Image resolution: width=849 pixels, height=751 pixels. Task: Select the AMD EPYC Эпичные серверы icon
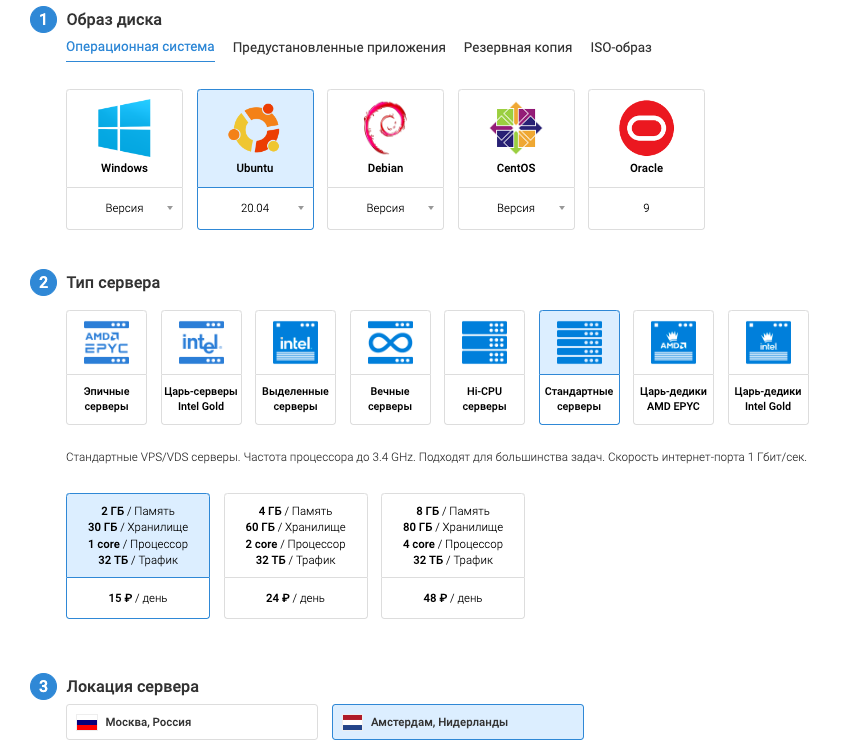(106, 343)
